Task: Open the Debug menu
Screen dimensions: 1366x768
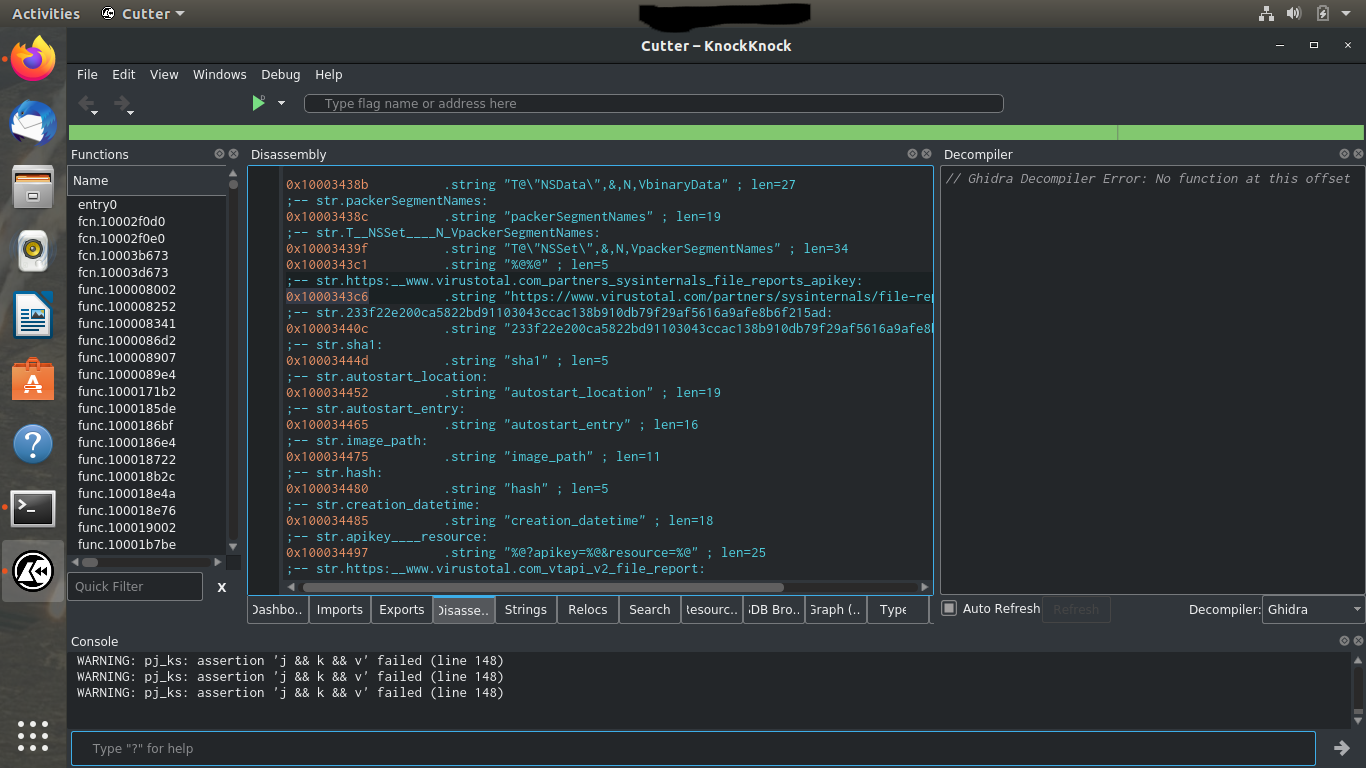Action: (x=281, y=75)
